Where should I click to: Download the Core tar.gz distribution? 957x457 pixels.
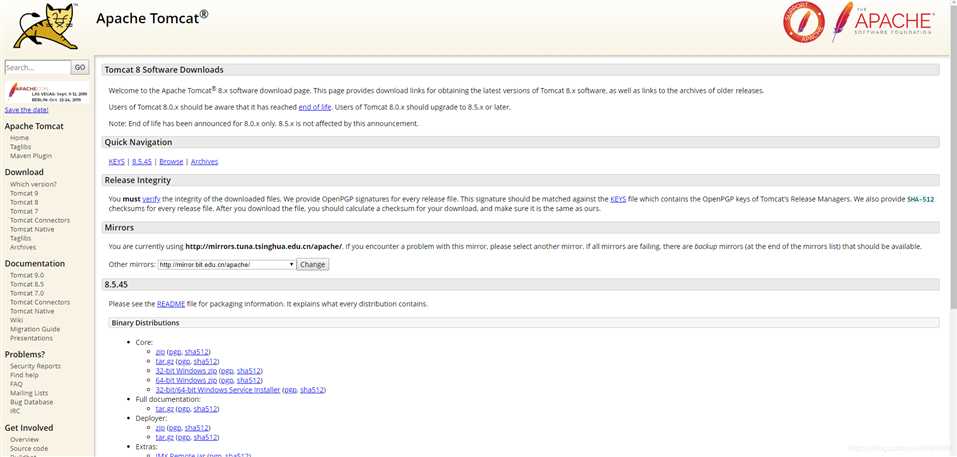(165, 361)
